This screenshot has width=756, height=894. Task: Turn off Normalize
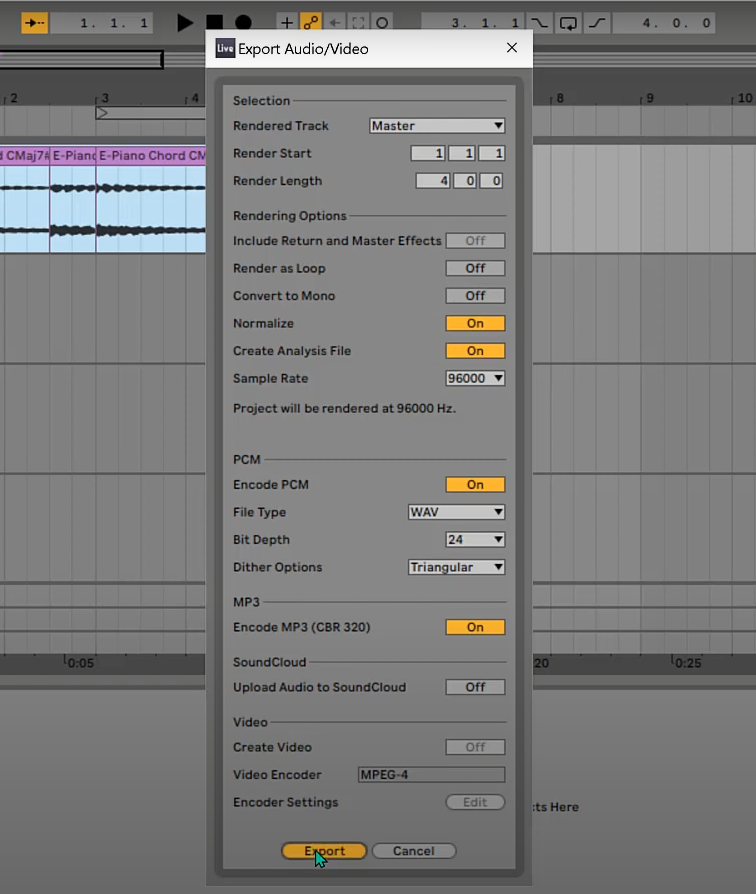tap(475, 323)
